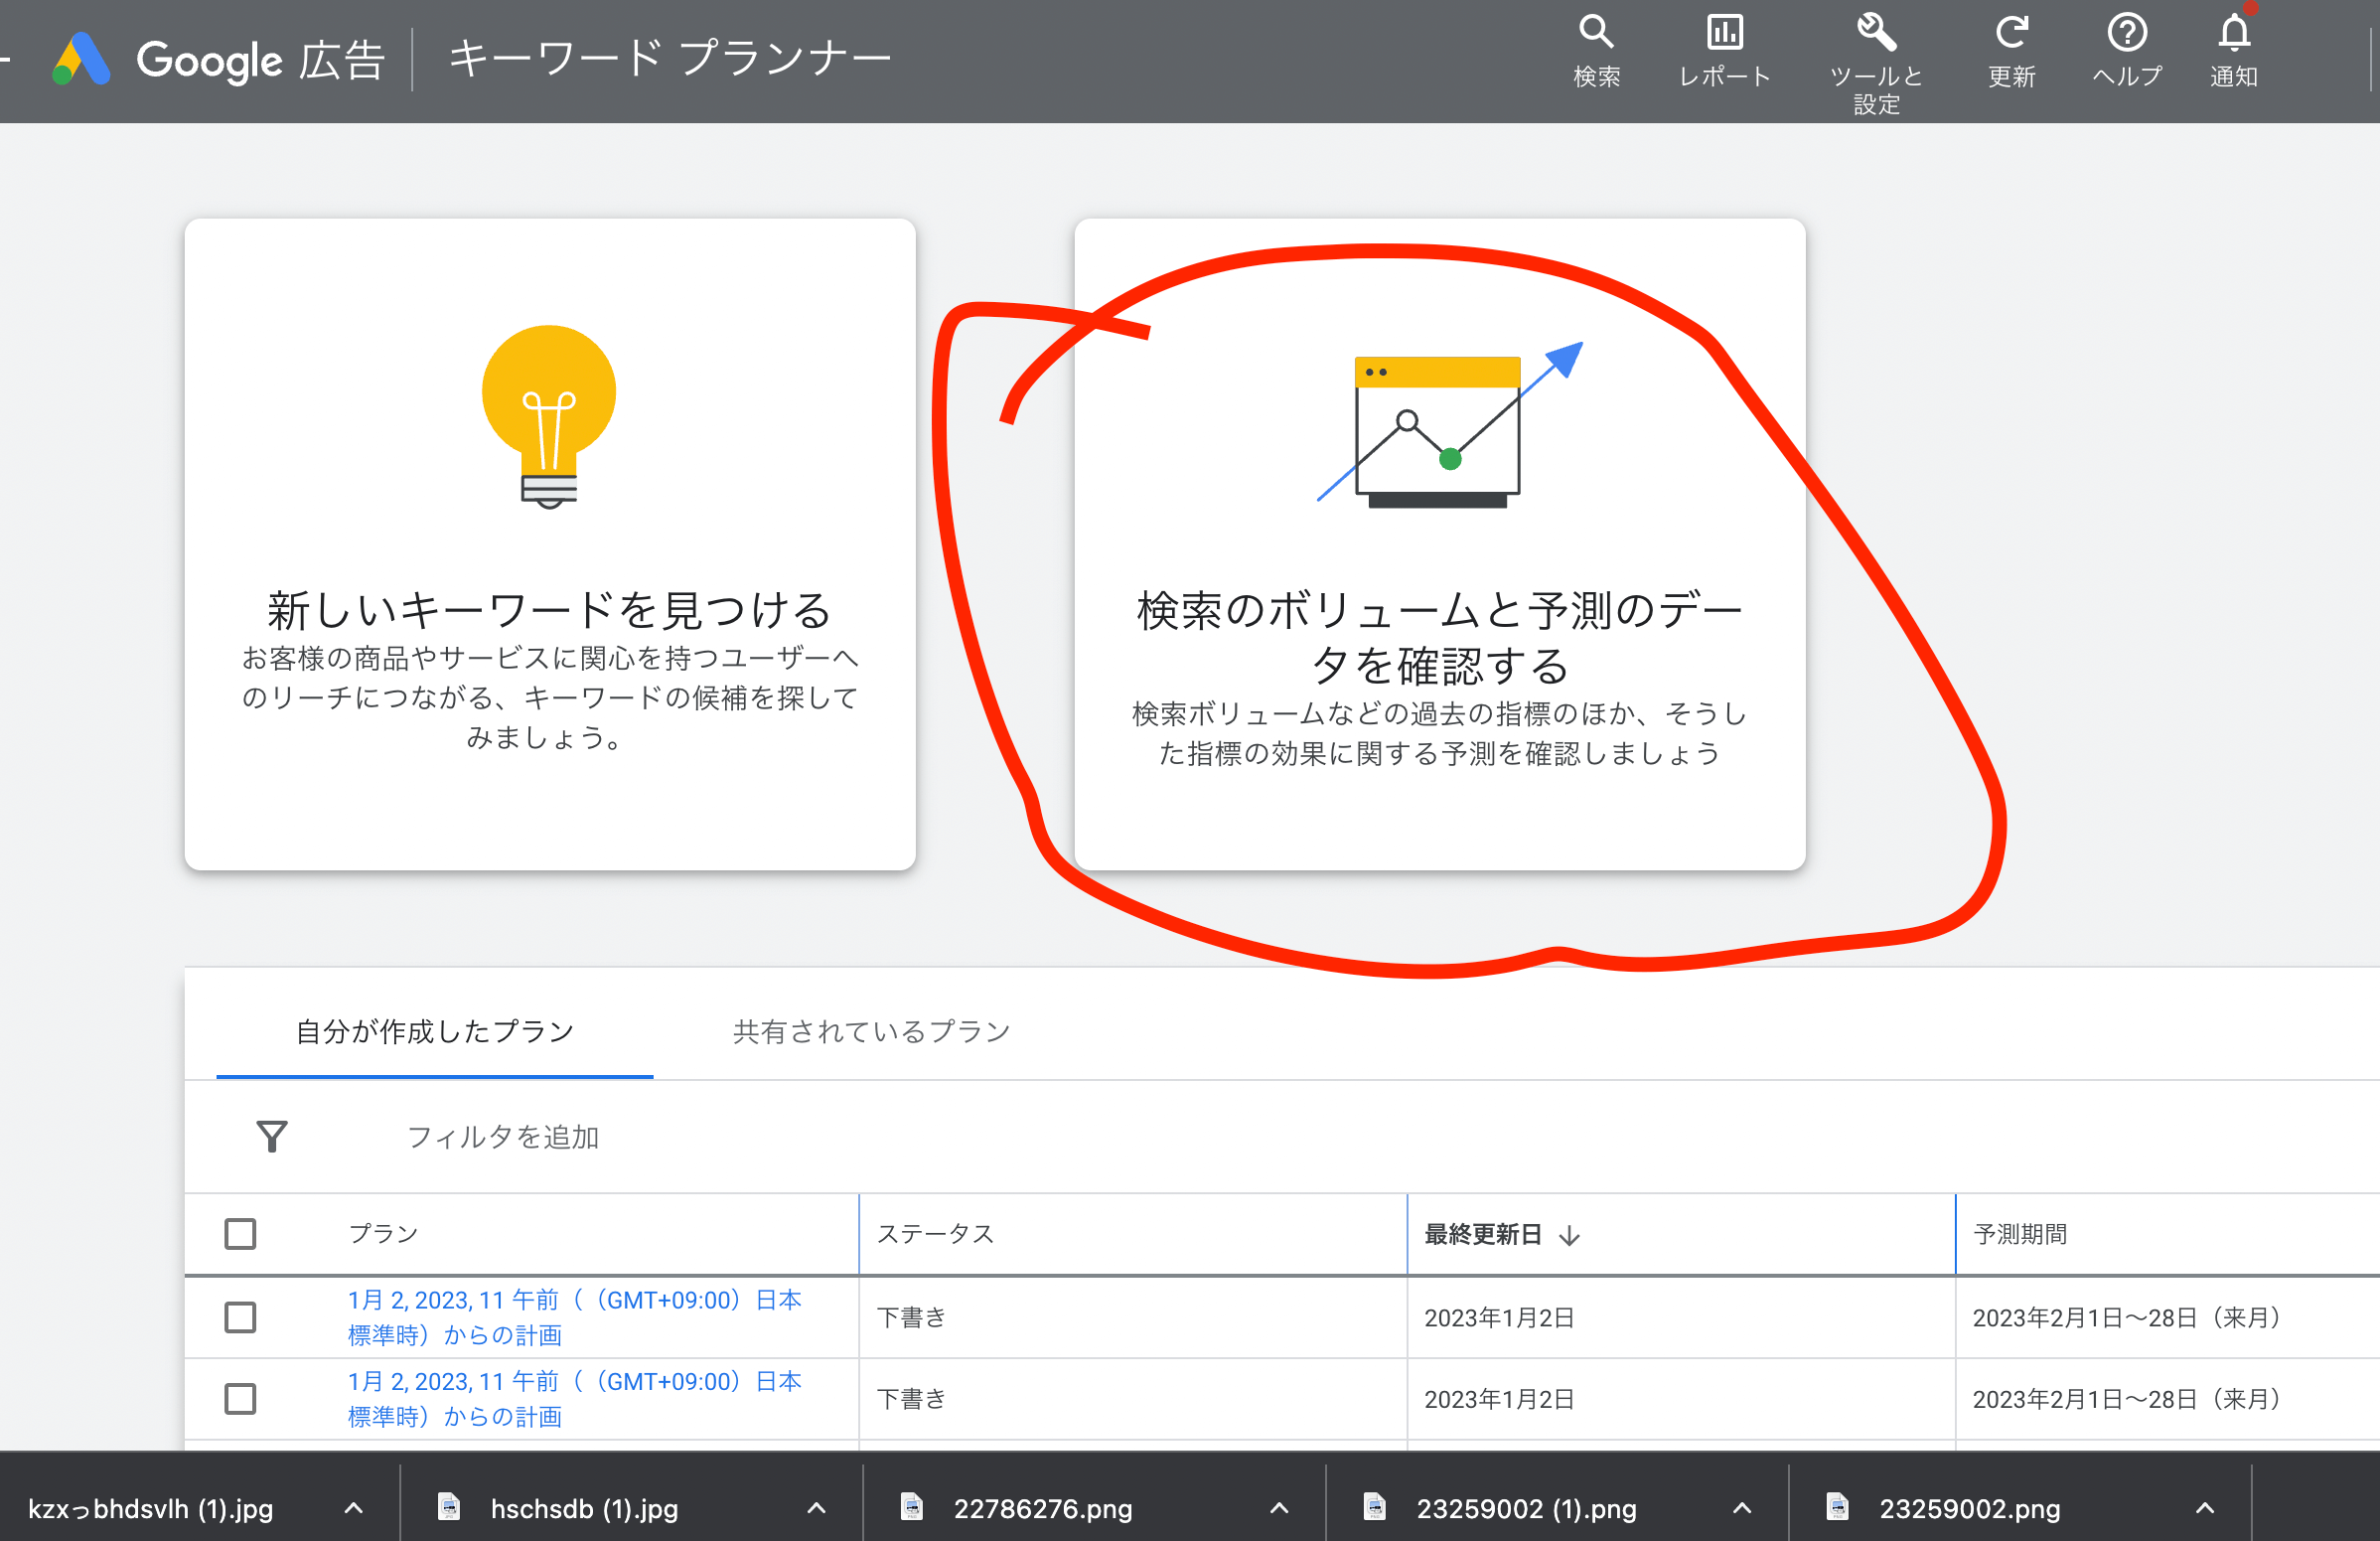The height and width of the screenshot is (1541, 2380).
Task: Click the Google Ads logo
Action: 82,60
